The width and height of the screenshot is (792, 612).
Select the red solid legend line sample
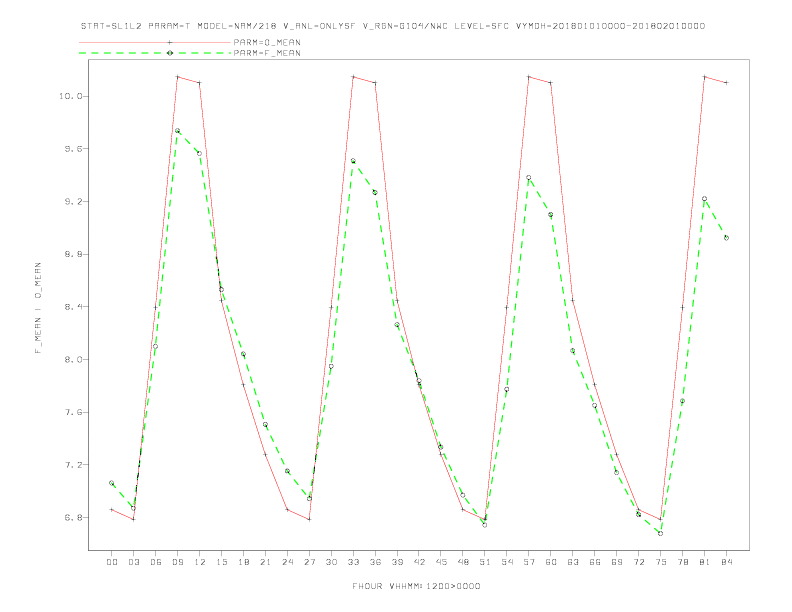coord(155,42)
